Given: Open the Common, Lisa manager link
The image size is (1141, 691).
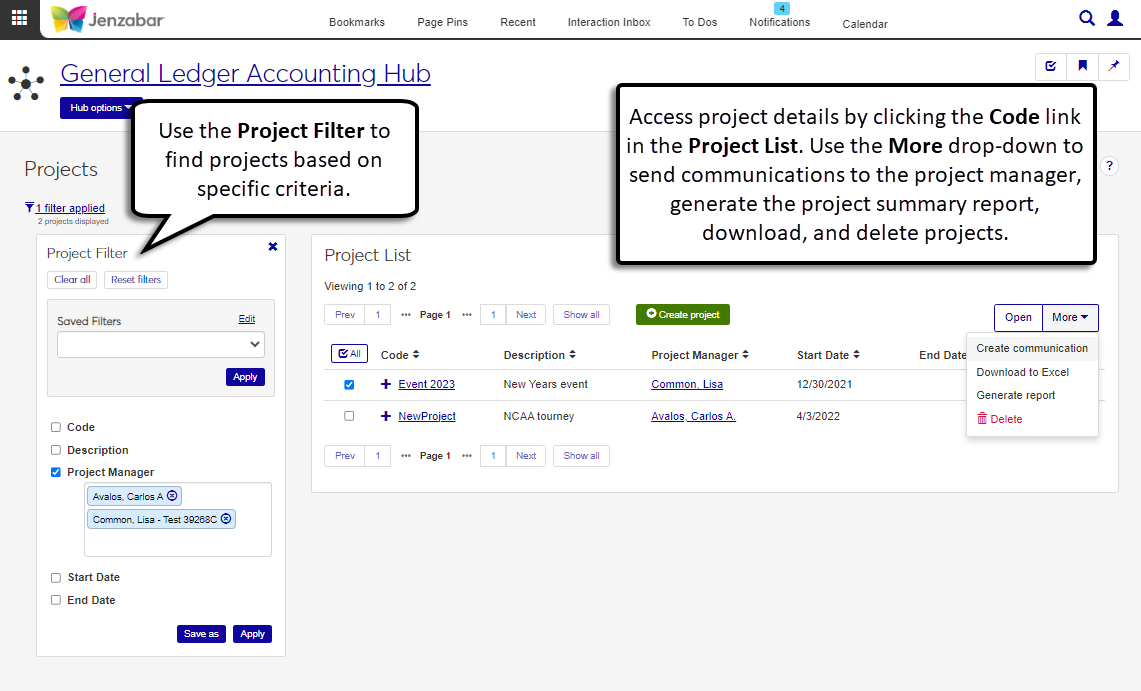Looking at the screenshot, I should (687, 384).
